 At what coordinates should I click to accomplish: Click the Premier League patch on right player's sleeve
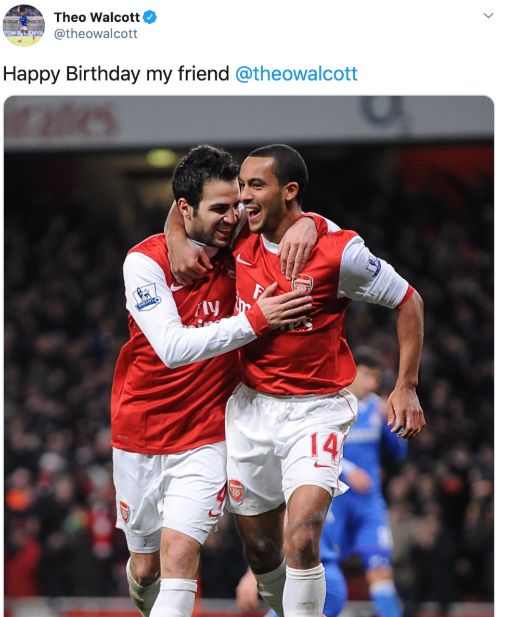point(373,266)
